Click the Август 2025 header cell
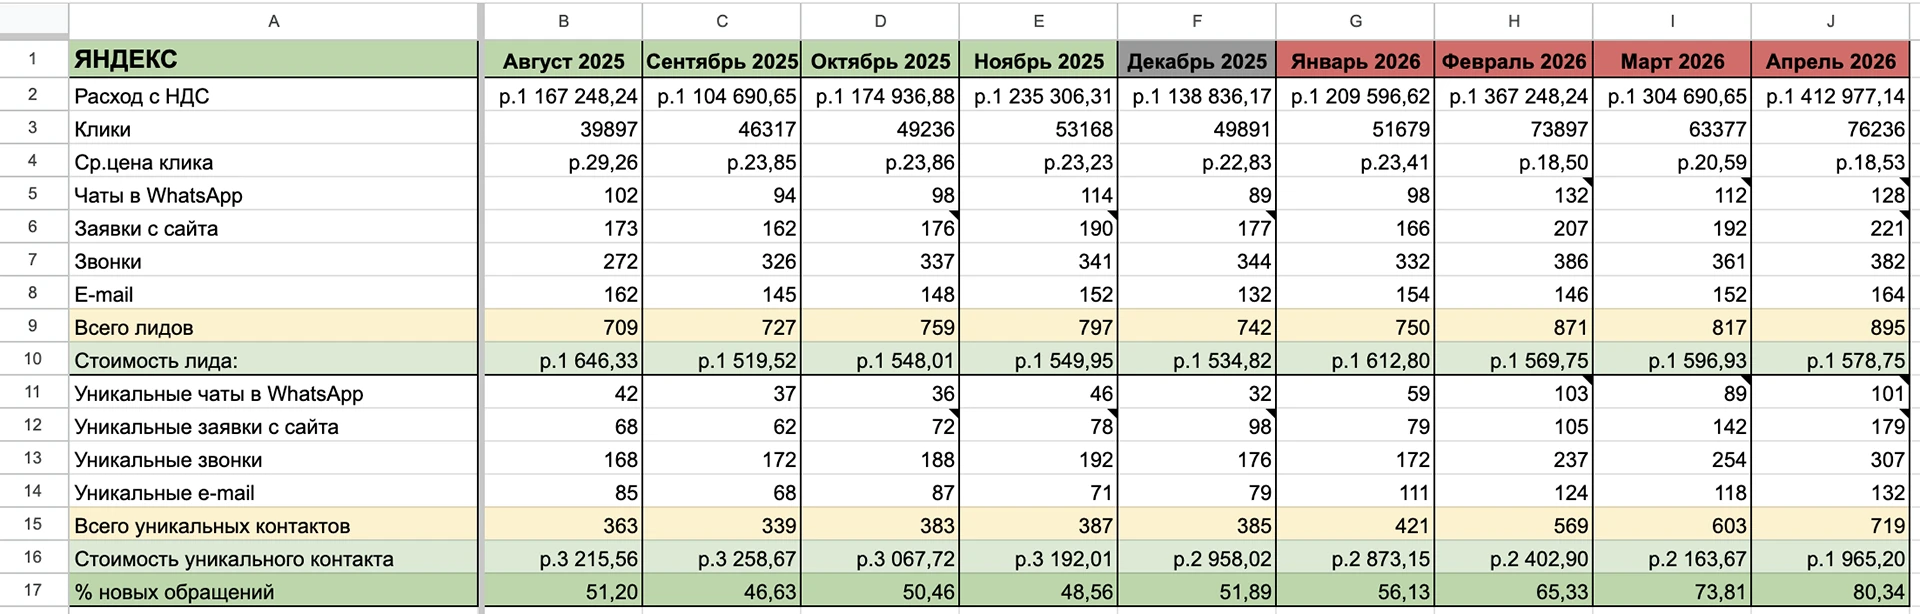 pos(563,60)
